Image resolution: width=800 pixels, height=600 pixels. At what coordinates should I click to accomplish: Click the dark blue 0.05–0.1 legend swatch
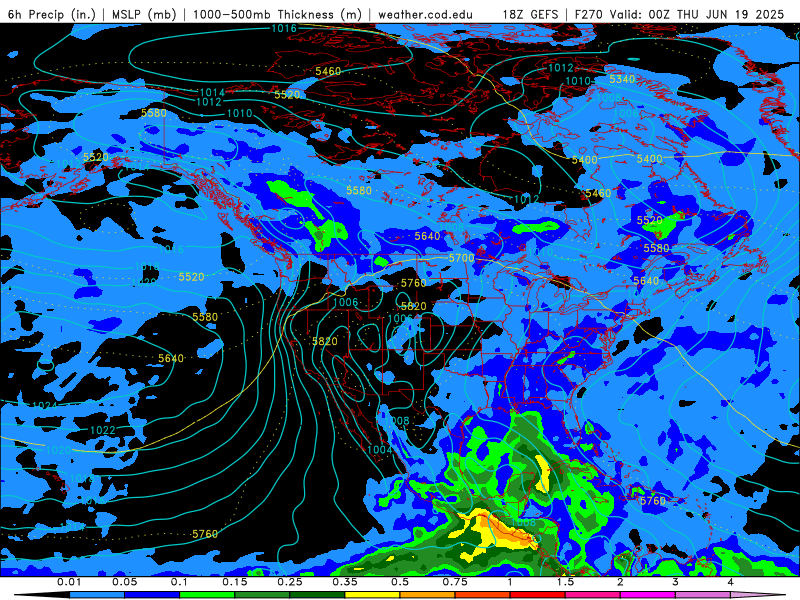click(152, 596)
